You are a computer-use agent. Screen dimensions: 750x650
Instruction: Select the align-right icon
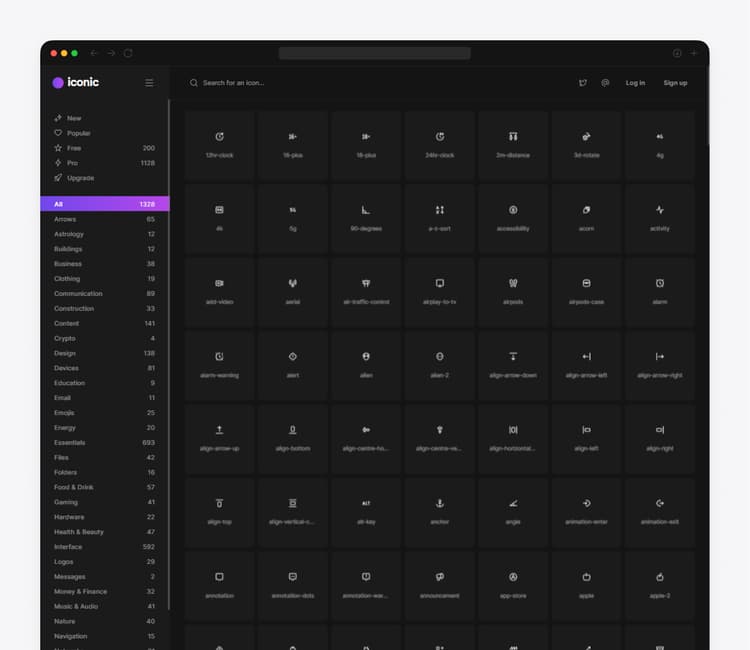coord(660,439)
